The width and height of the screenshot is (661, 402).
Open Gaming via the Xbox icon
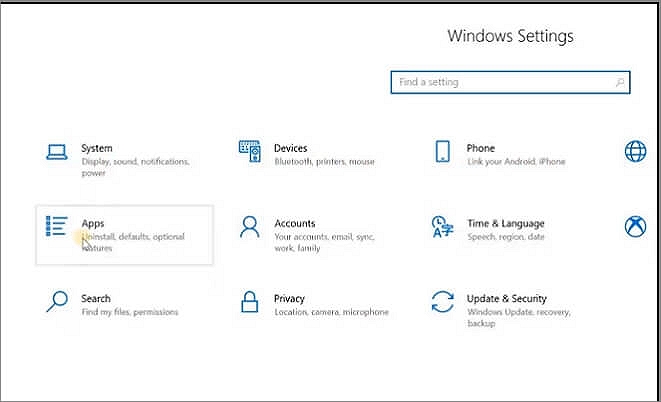tap(635, 227)
